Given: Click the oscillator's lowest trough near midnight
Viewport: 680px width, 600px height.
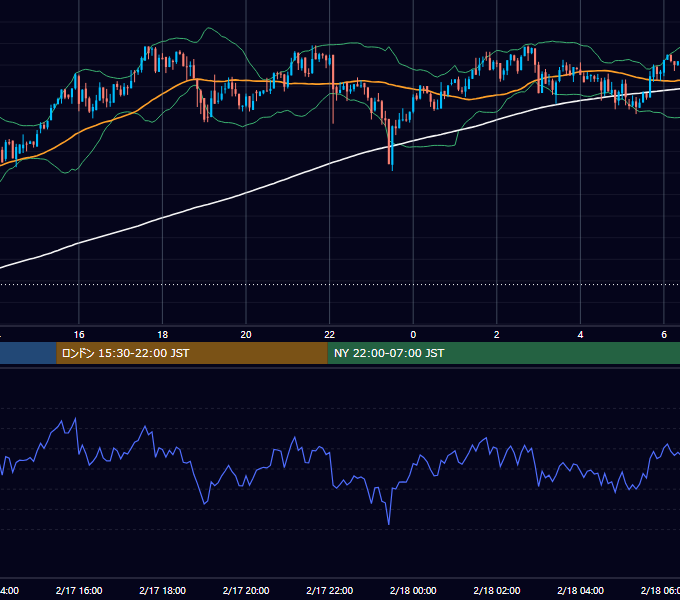Looking at the screenshot, I should coord(389,524).
